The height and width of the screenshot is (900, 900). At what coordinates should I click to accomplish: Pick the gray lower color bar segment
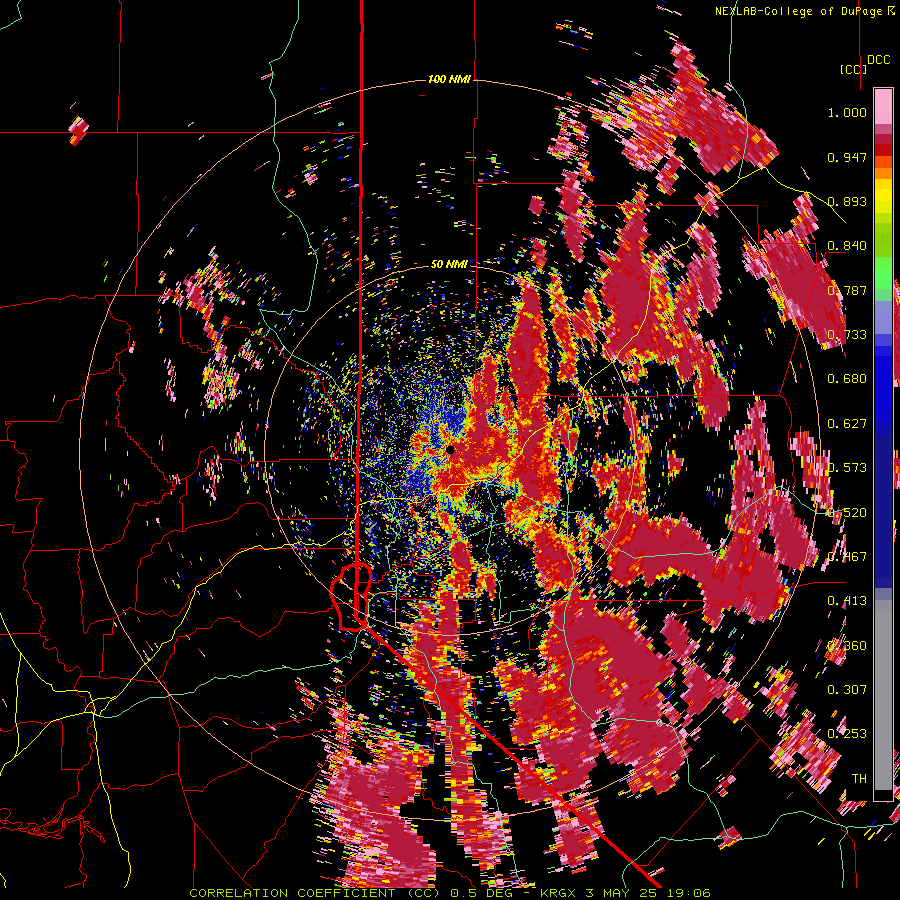click(883, 695)
